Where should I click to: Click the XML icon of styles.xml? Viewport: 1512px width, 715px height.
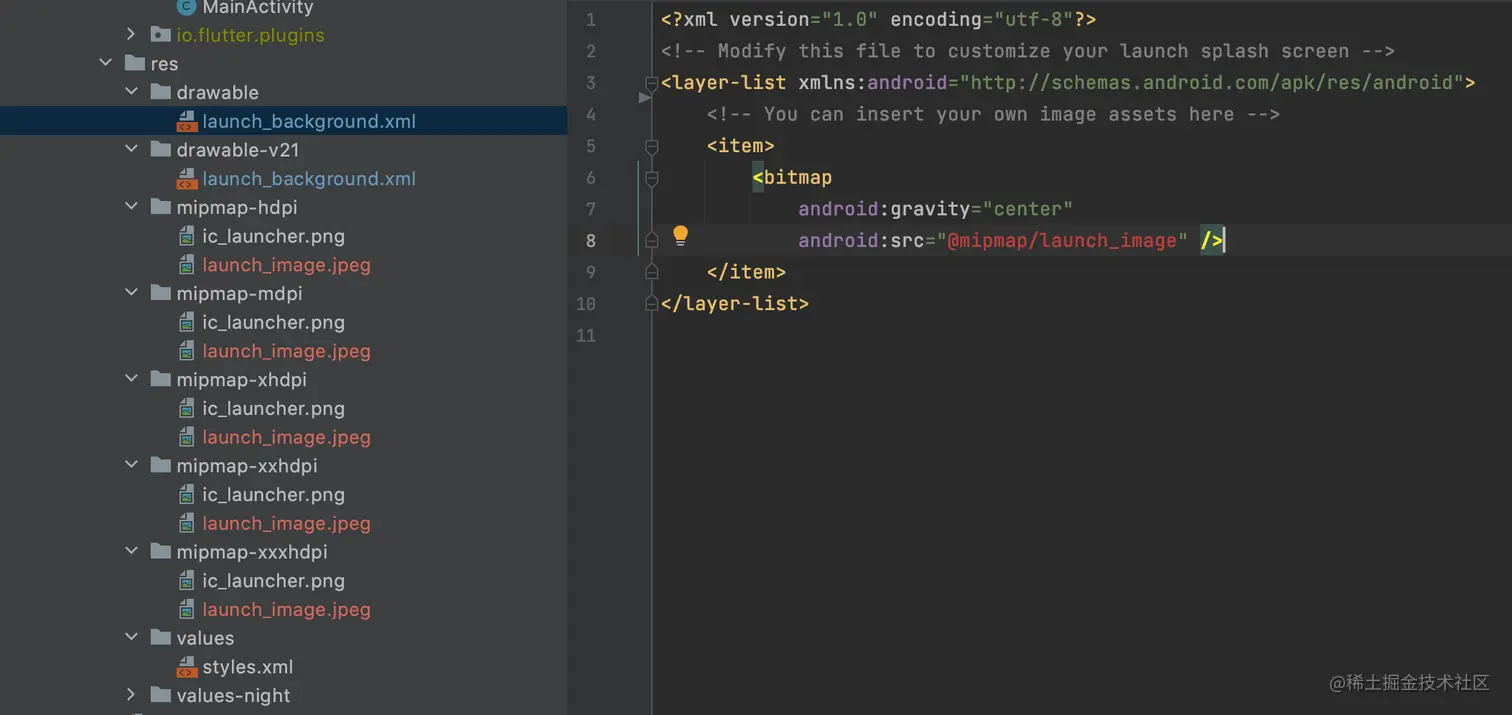pyautogui.click(x=186, y=667)
